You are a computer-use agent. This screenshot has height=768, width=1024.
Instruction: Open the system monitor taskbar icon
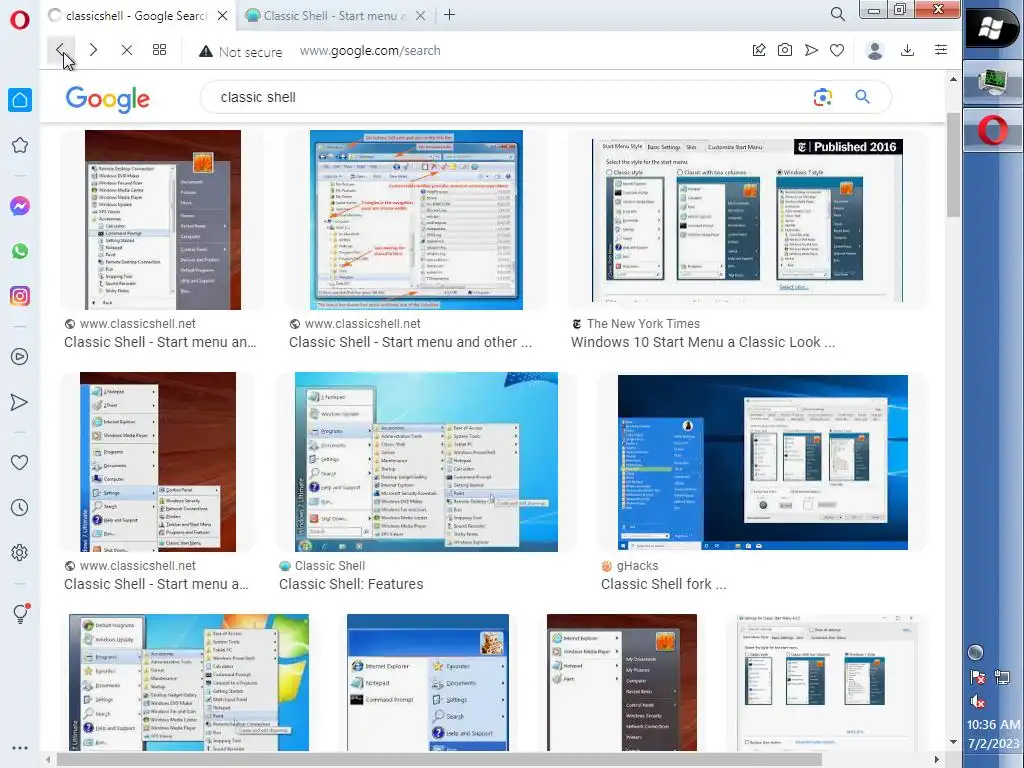tap(993, 82)
